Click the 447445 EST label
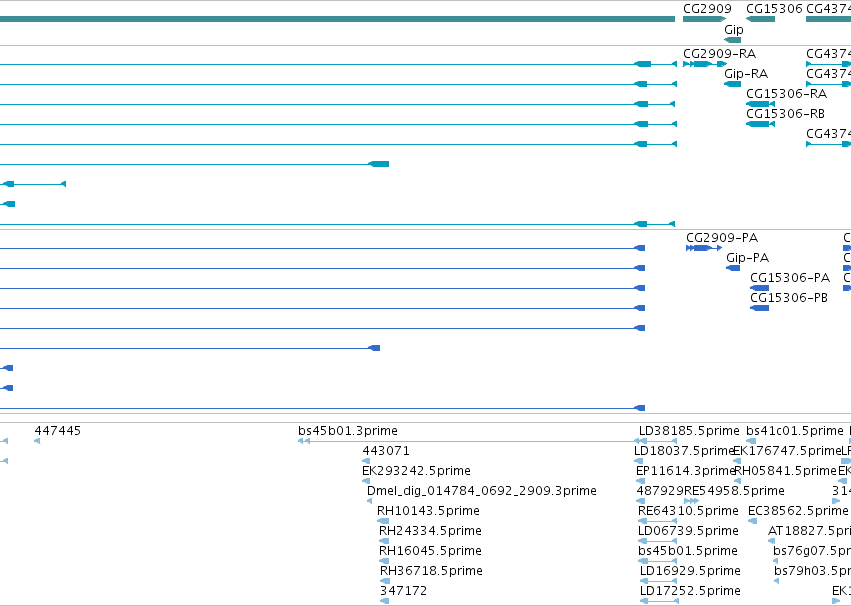The width and height of the screenshot is (851, 606). (58, 431)
